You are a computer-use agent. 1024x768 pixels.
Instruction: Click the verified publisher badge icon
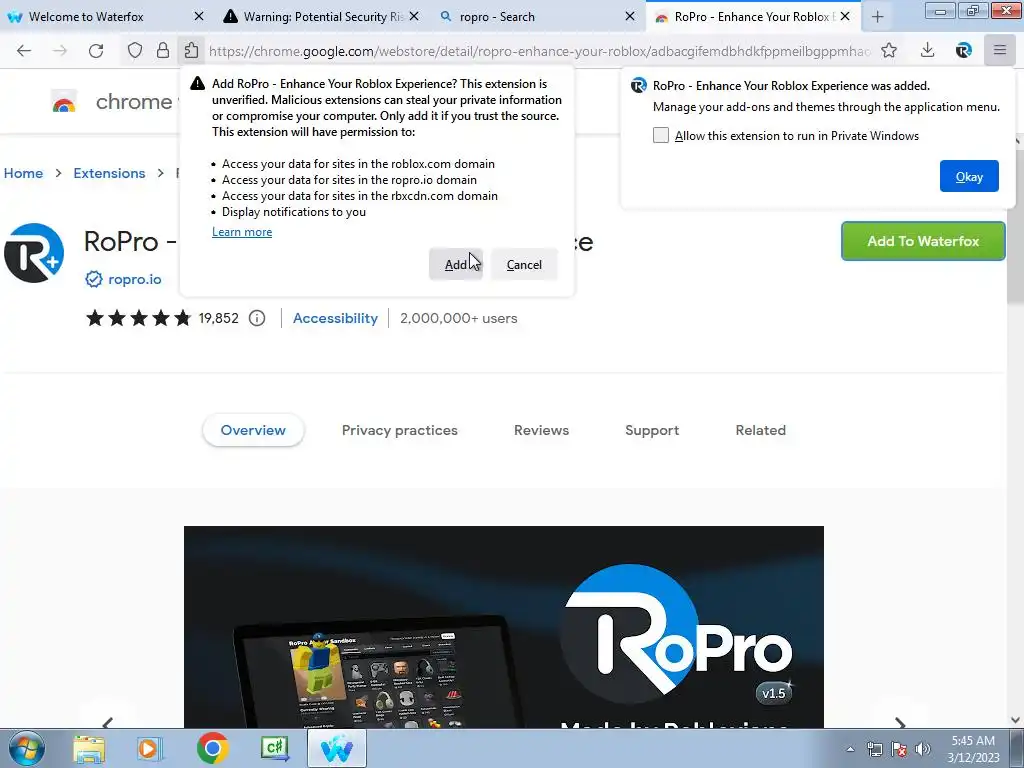94,280
